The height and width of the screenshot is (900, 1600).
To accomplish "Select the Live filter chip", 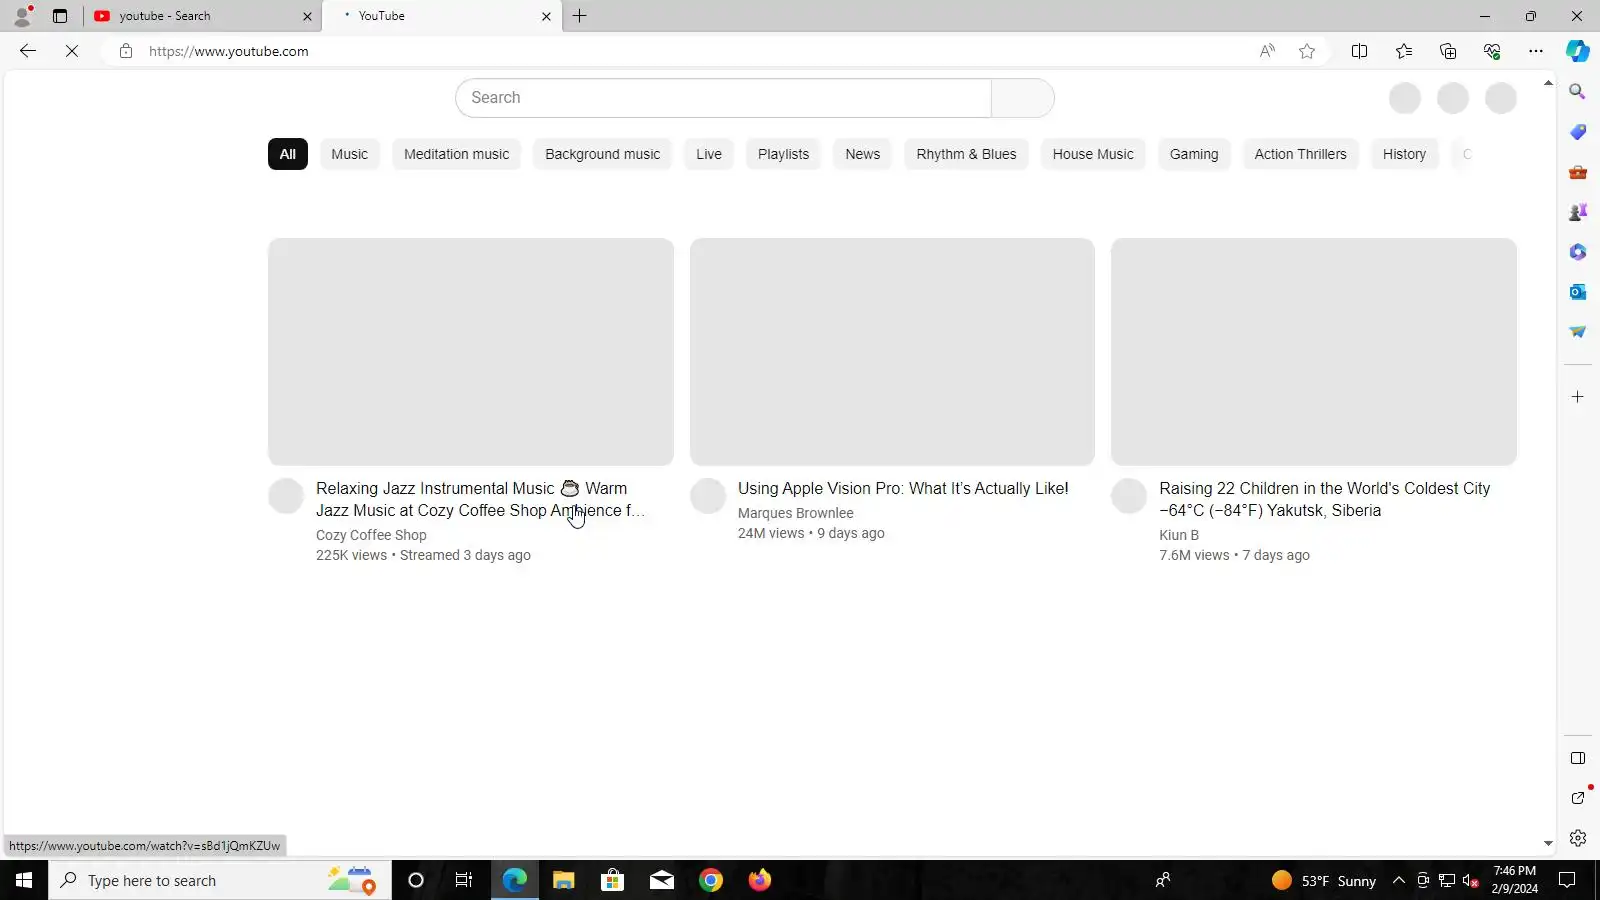I will click(x=709, y=154).
